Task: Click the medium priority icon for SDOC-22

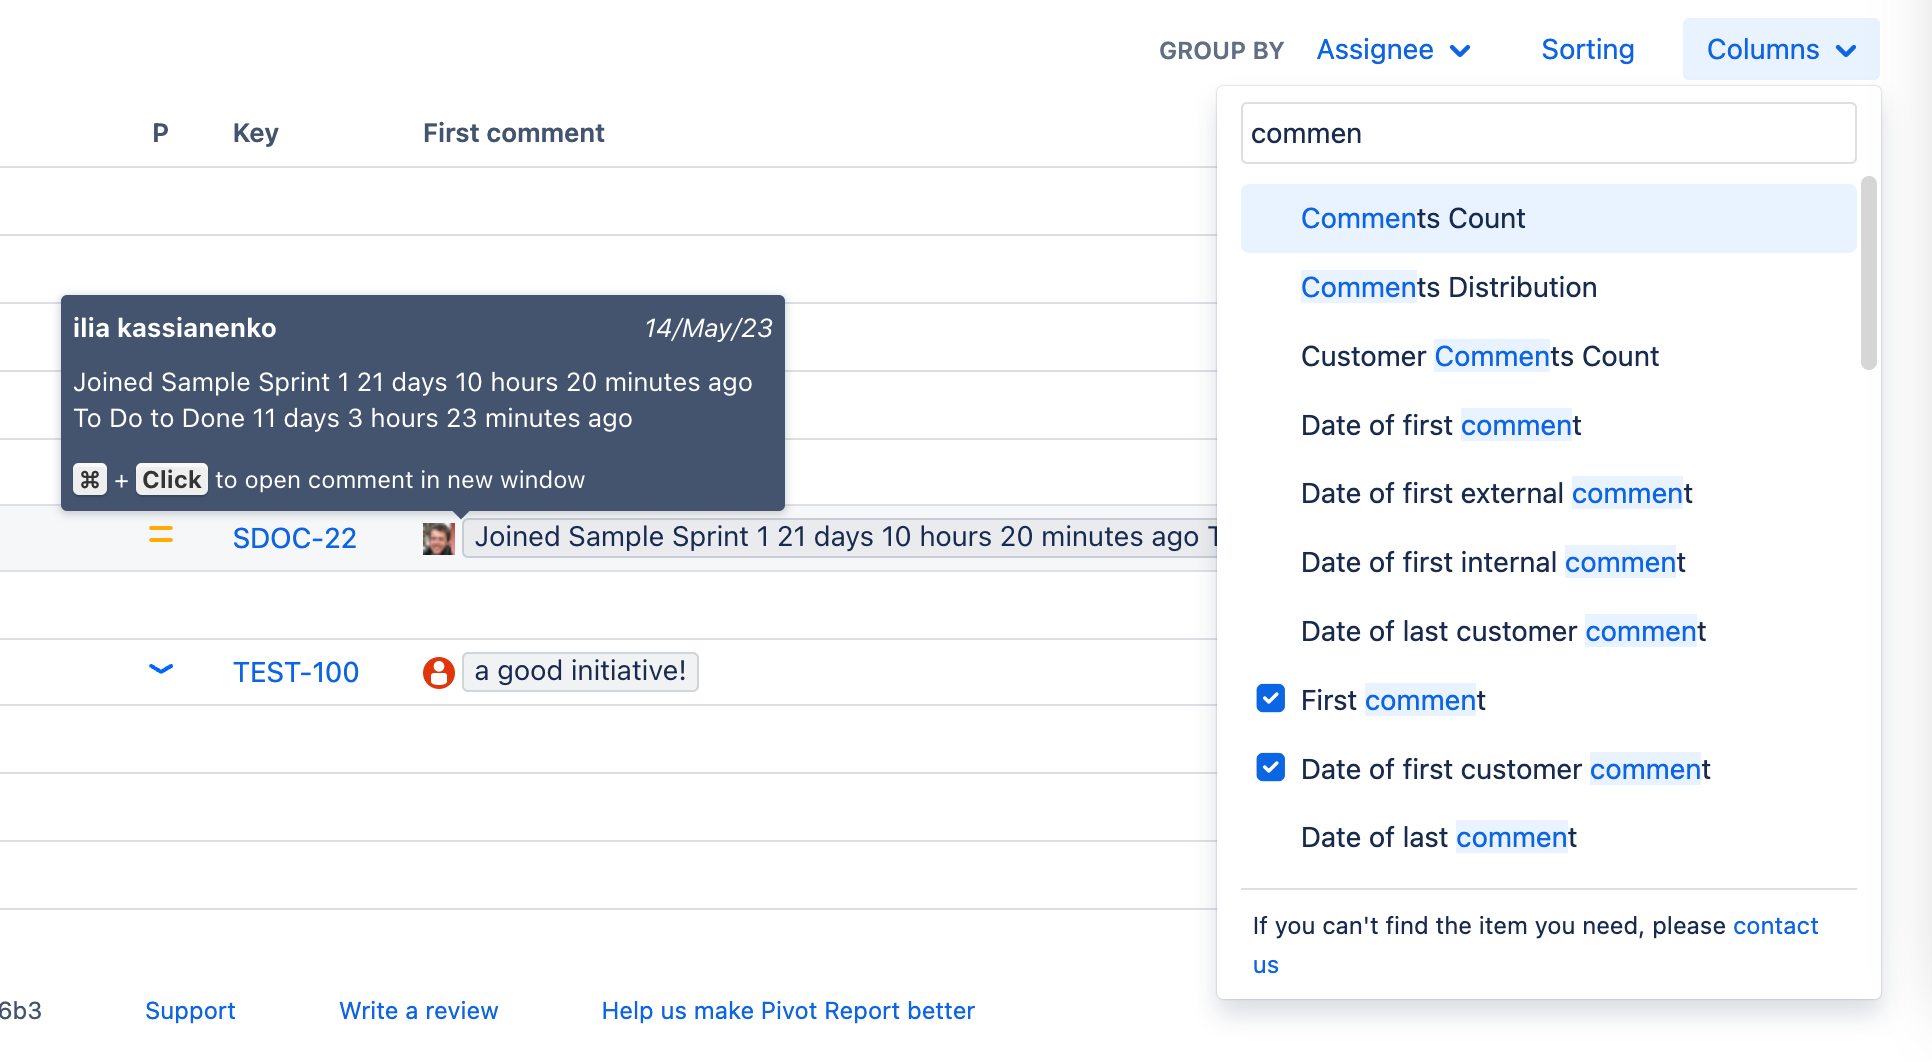Action: tap(161, 536)
